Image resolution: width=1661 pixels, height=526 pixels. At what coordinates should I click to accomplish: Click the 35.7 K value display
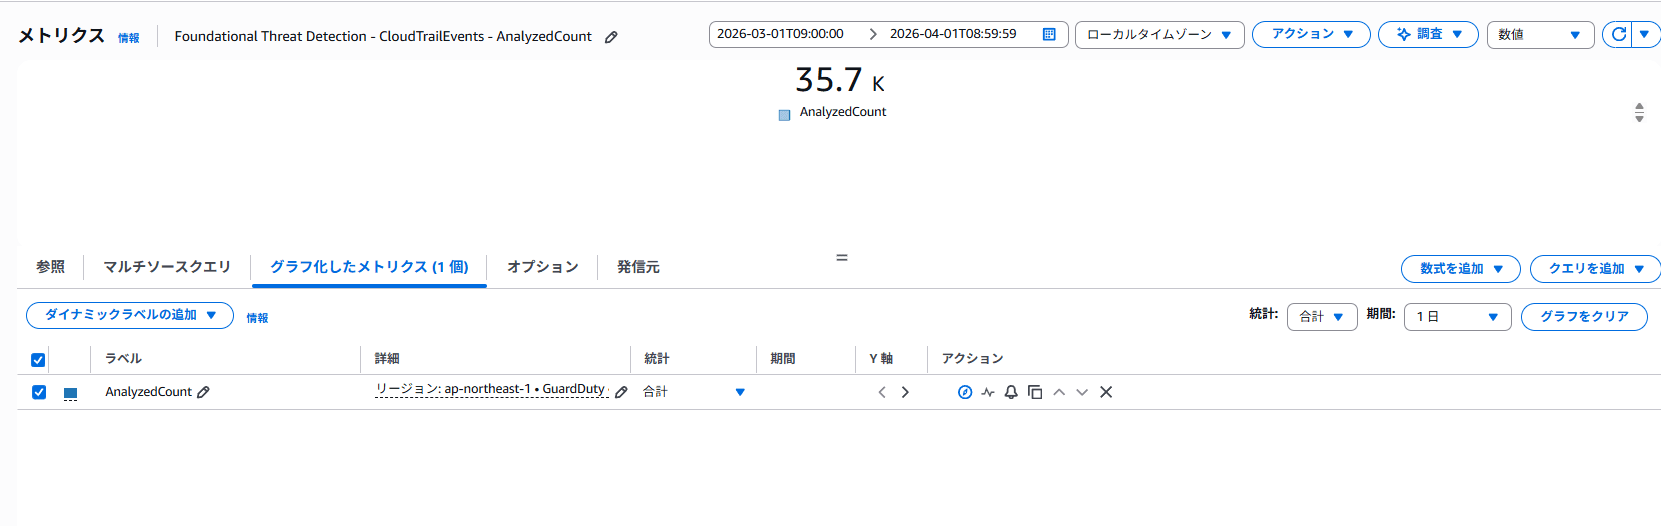tap(839, 79)
